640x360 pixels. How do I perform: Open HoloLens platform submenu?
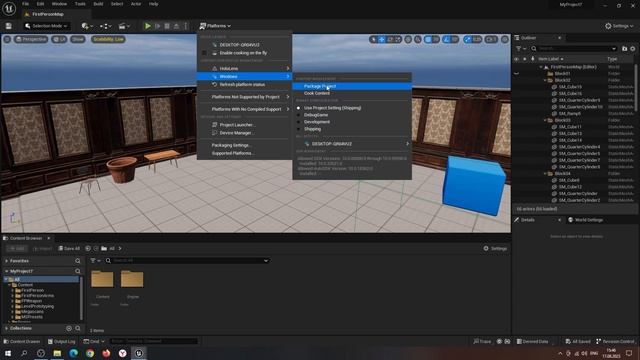244,68
